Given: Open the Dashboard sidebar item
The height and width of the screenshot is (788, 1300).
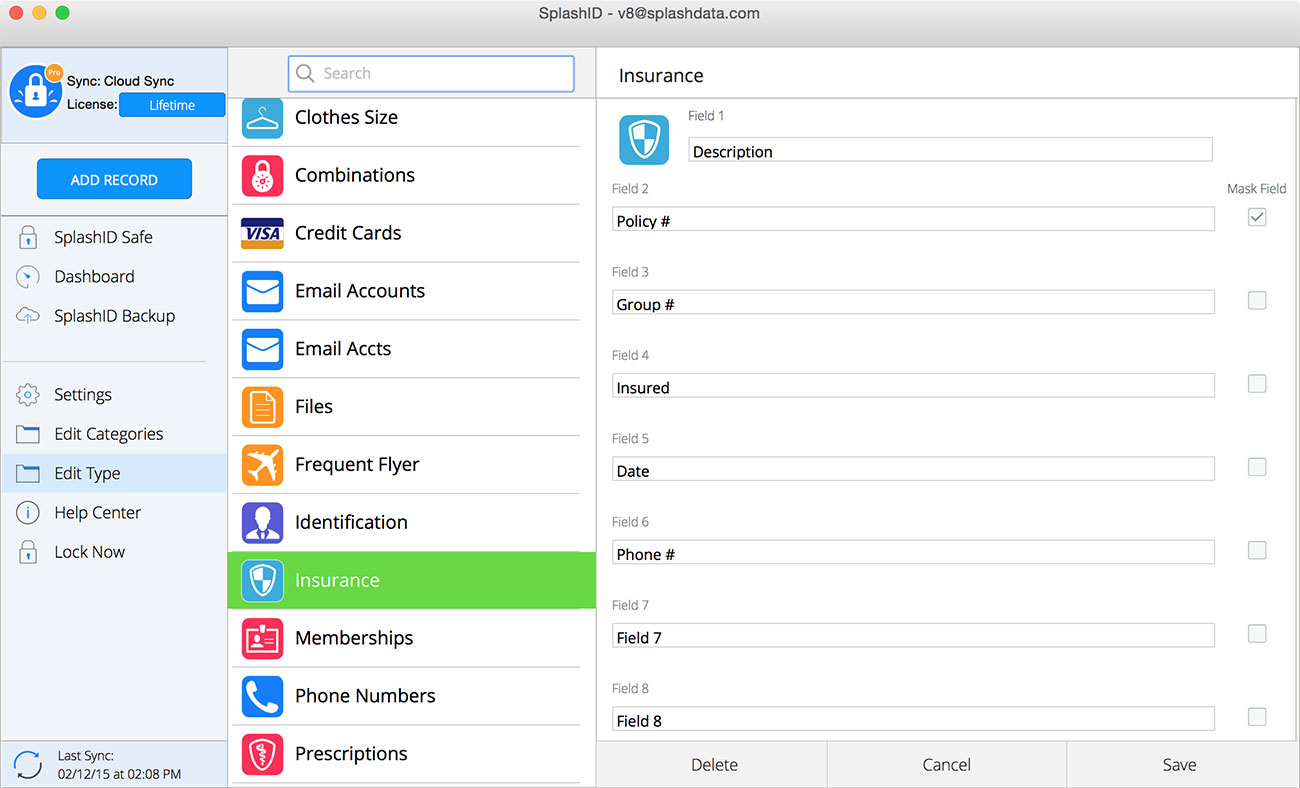Looking at the screenshot, I should (114, 277).
